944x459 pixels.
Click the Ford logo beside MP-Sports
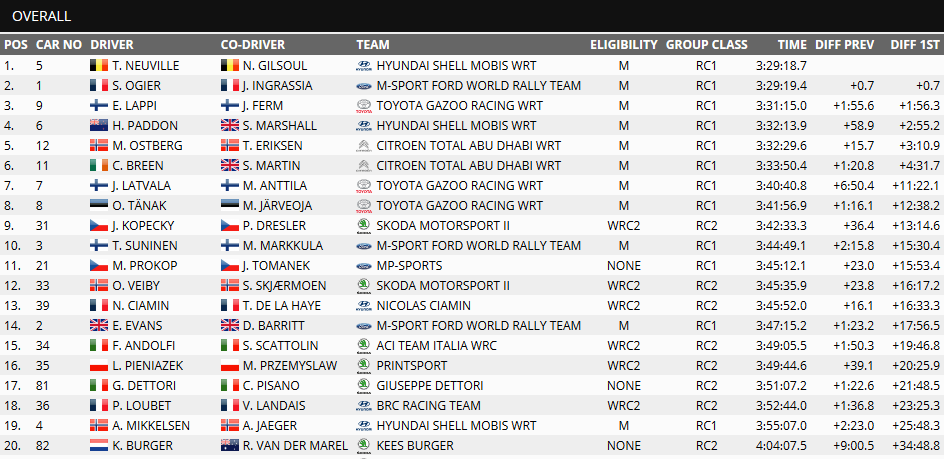(x=363, y=266)
